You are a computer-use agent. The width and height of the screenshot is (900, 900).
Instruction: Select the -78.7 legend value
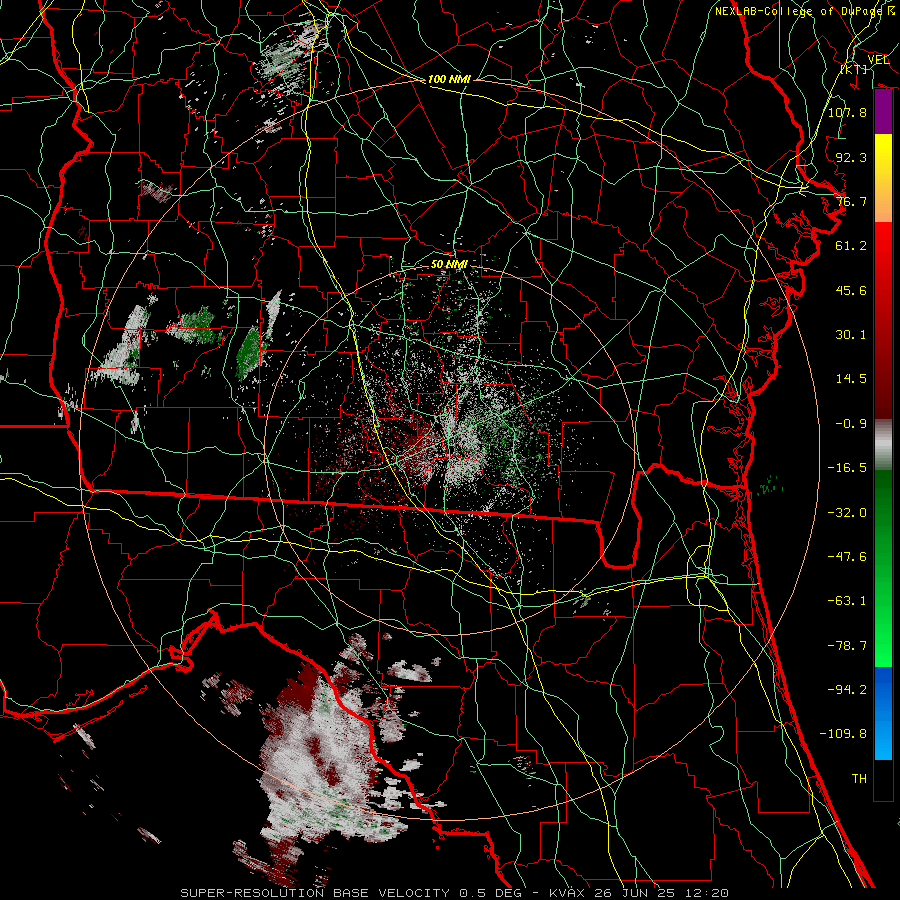pyautogui.click(x=847, y=646)
